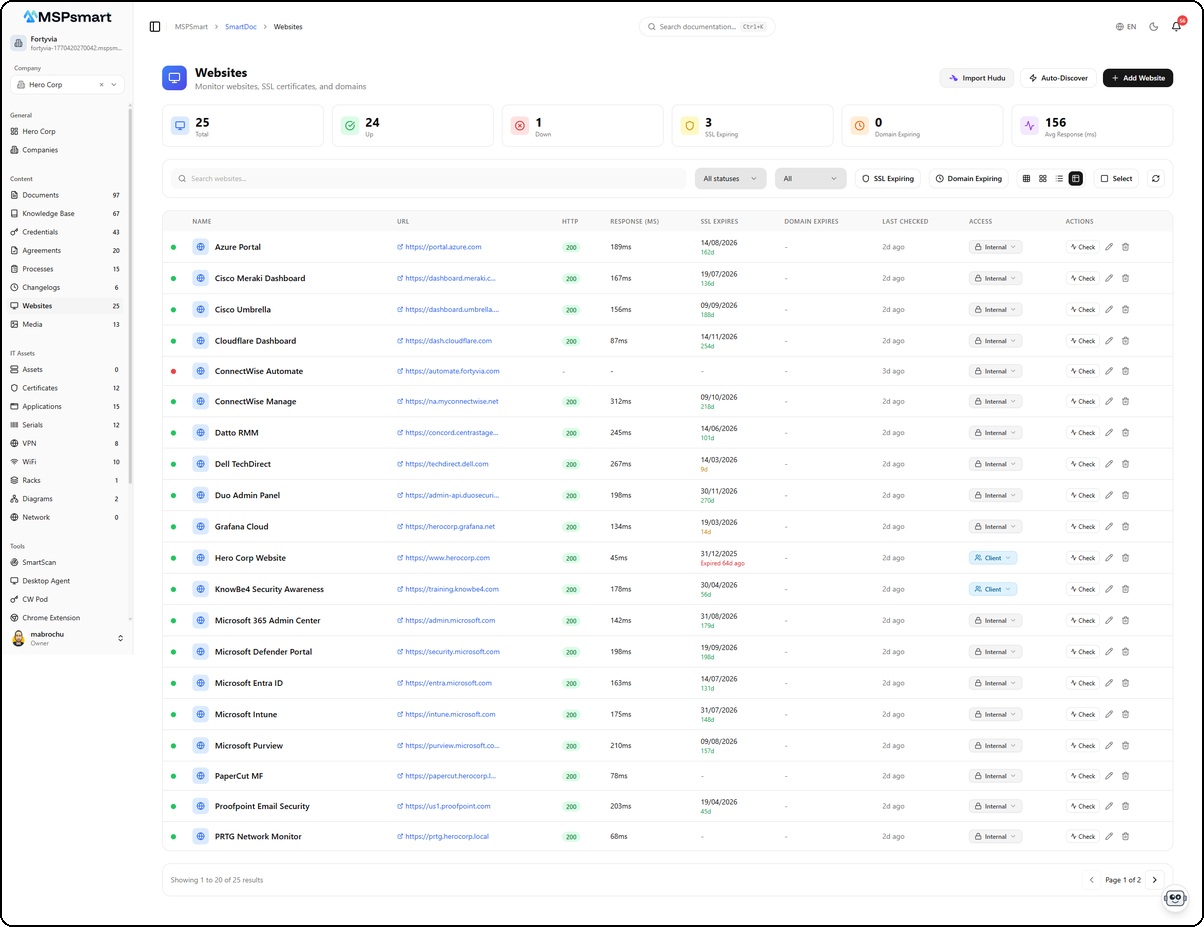Image resolution: width=1204 pixels, height=927 pixels.
Task: Activate Select mode for the table
Action: (x=1116, y=178)
